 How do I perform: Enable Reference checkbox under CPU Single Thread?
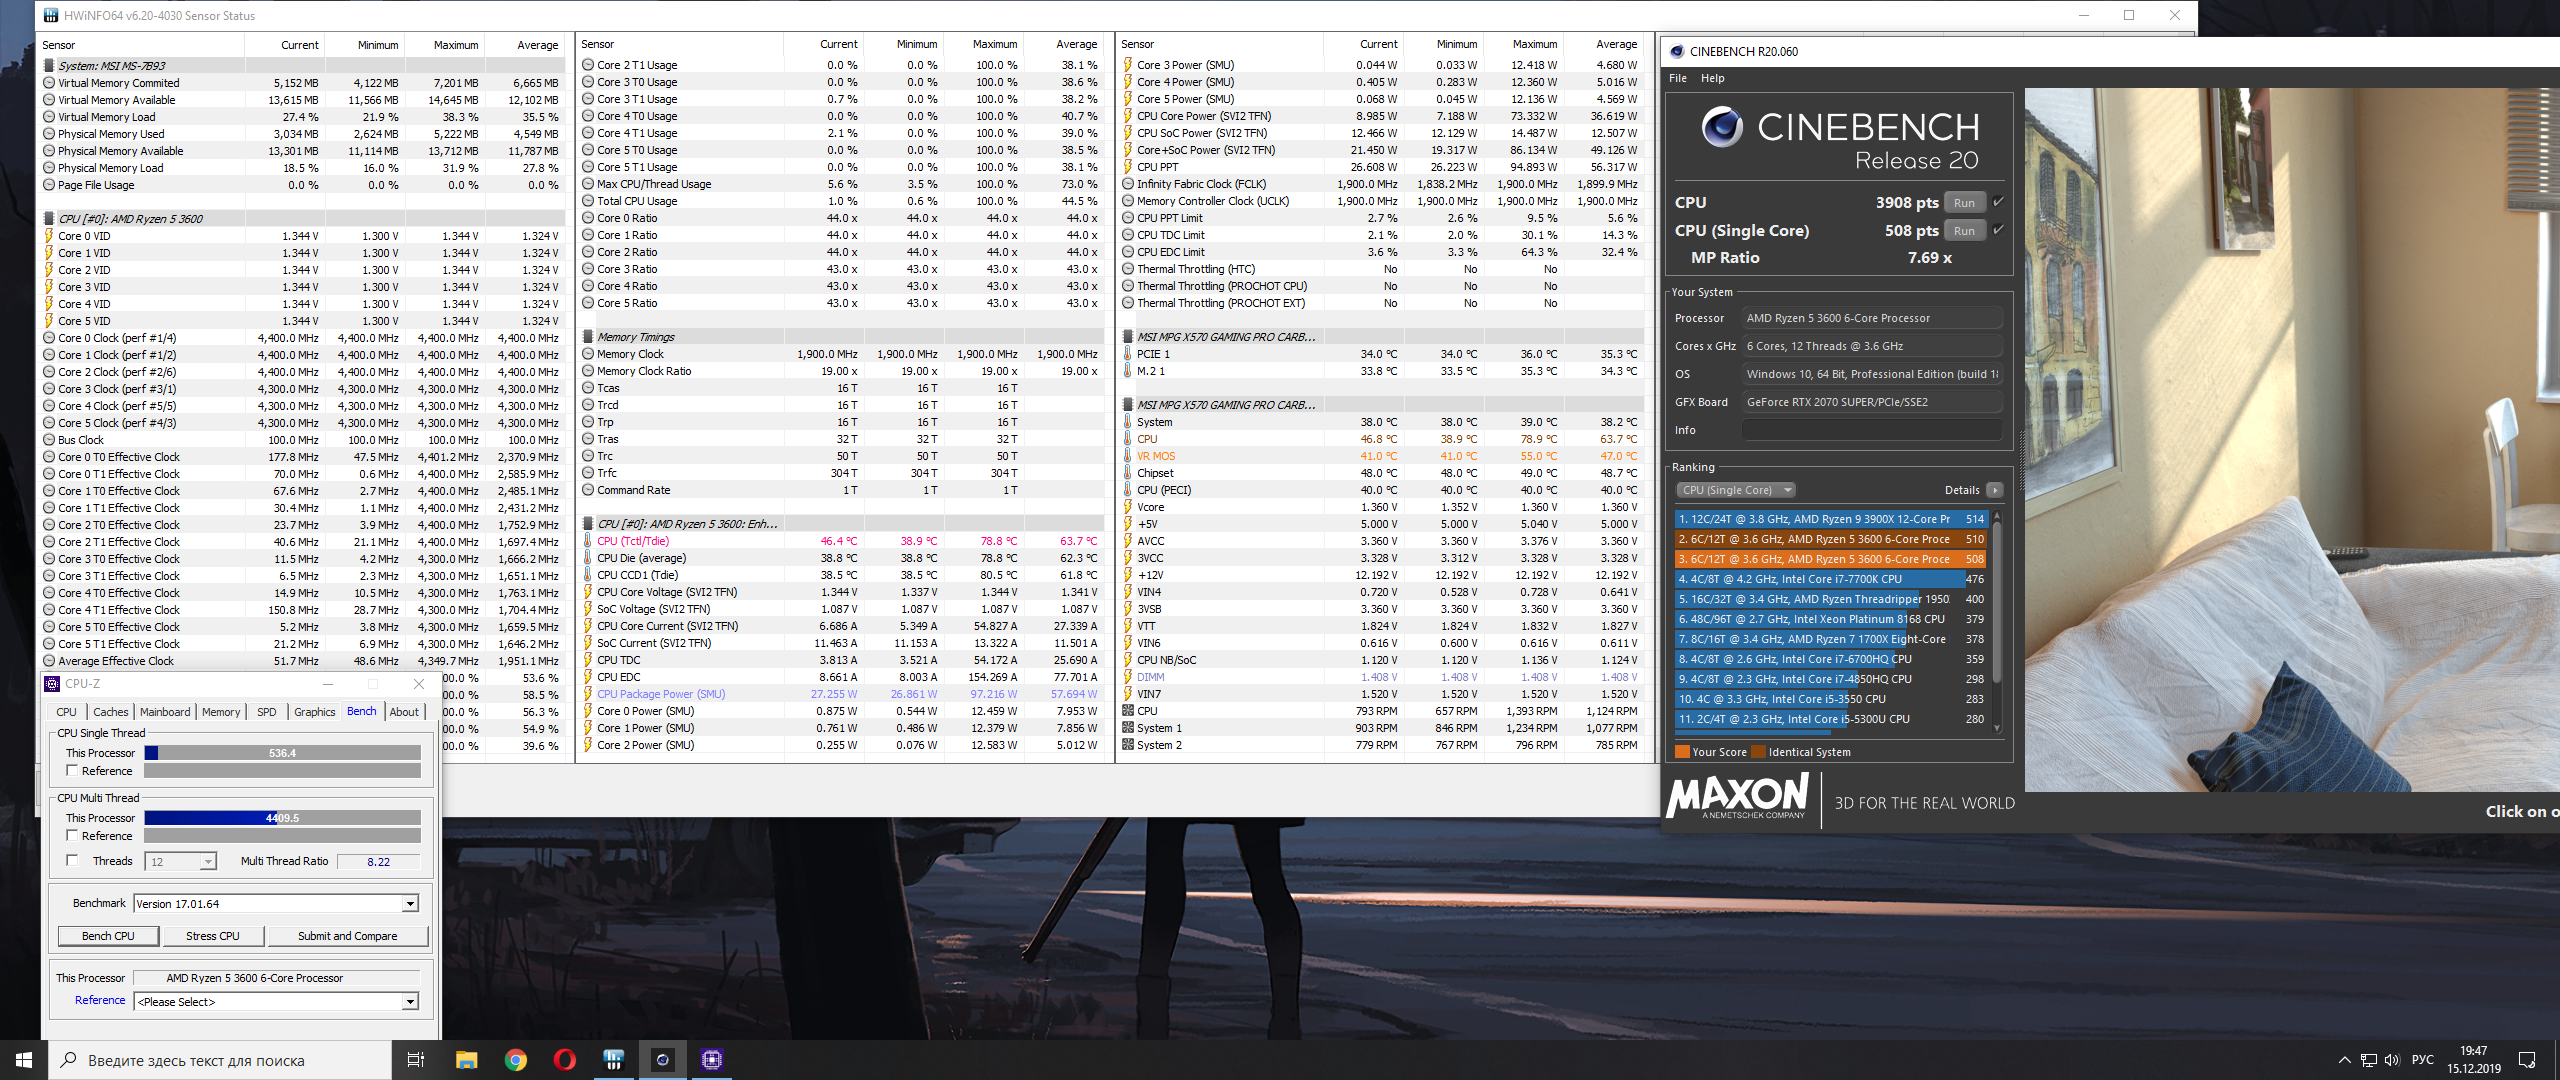click(x=72, y=770)
